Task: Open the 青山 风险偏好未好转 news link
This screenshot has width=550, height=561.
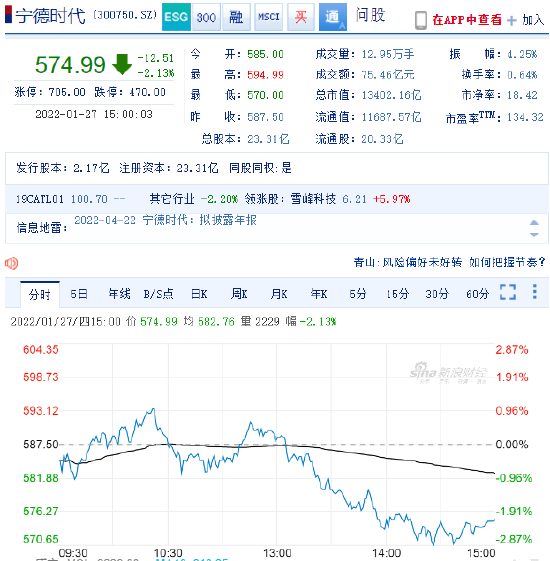Action: tap(449, 262)
